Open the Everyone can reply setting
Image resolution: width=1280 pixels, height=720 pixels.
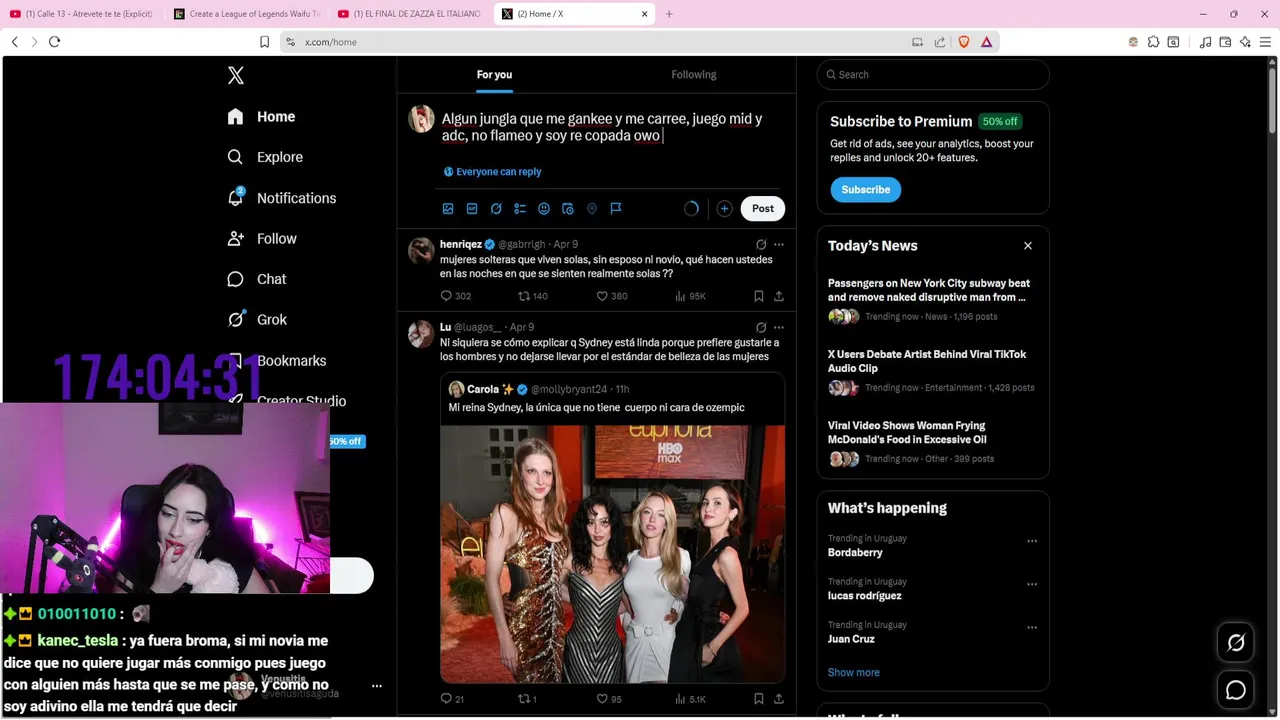coord(492,172)
